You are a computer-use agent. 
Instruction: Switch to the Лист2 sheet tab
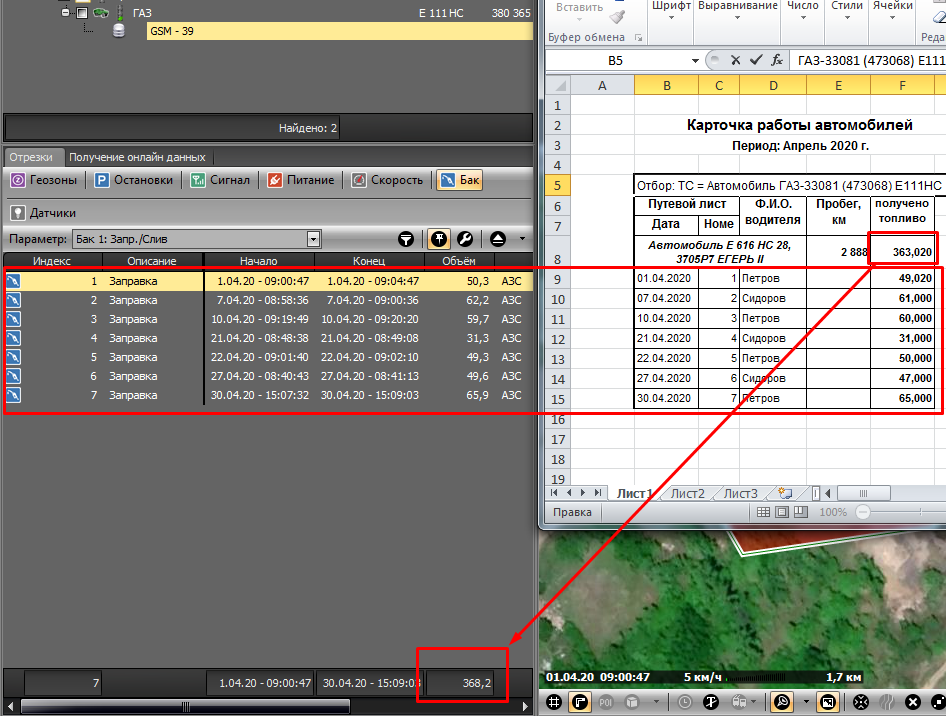coord(688,493)
